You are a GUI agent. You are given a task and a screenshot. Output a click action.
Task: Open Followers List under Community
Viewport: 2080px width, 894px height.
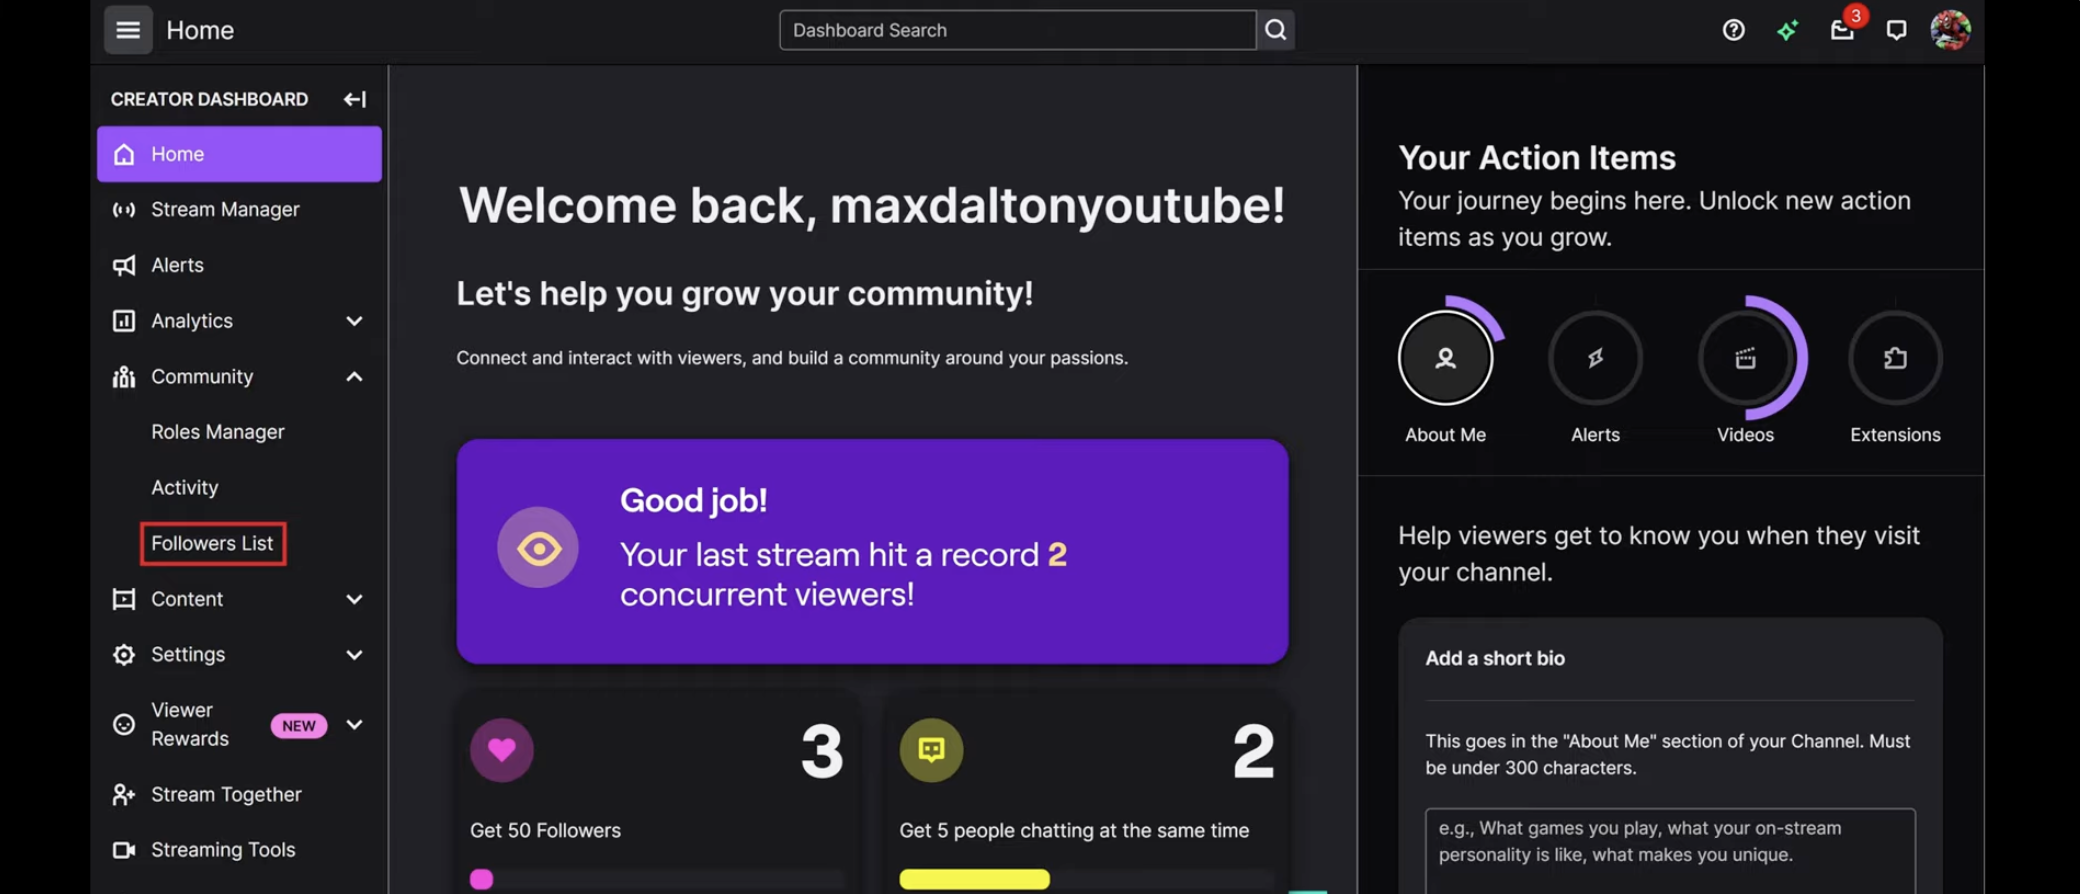pyautogui.click(x=213, y=544)
